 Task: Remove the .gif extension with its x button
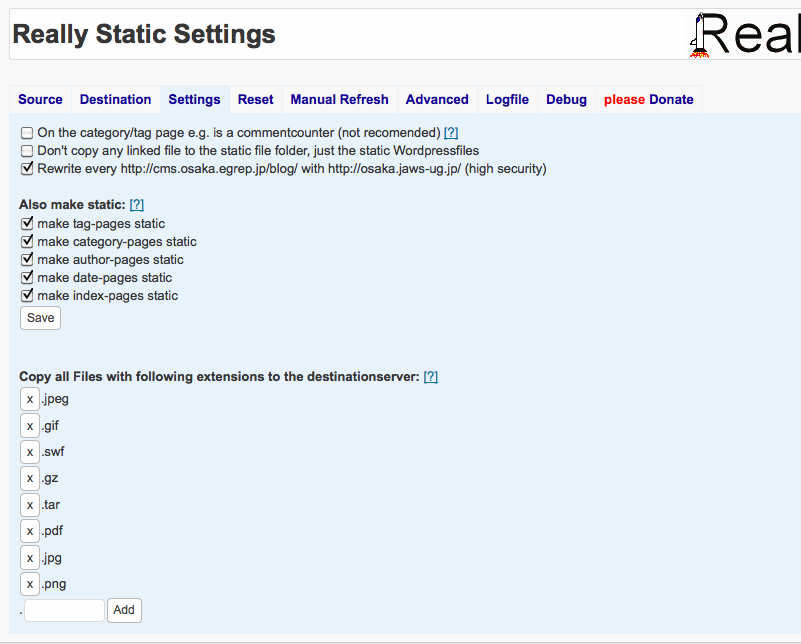tap(30, 425)
